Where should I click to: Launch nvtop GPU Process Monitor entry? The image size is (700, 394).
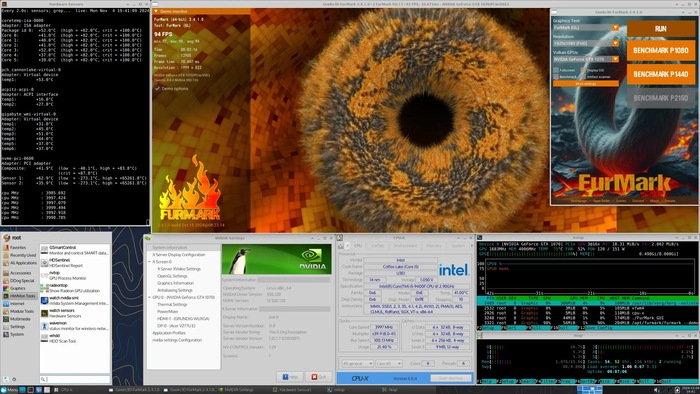pos(75,275)
